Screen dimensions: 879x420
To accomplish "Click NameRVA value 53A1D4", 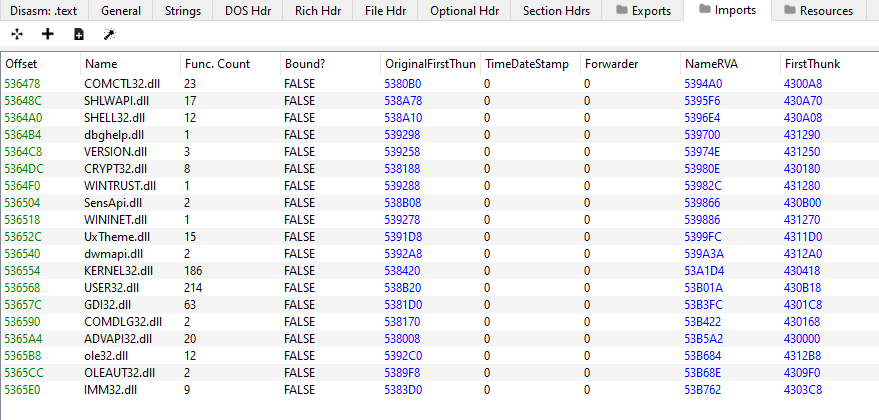I will pyautogui.click(x=704, y=271).
